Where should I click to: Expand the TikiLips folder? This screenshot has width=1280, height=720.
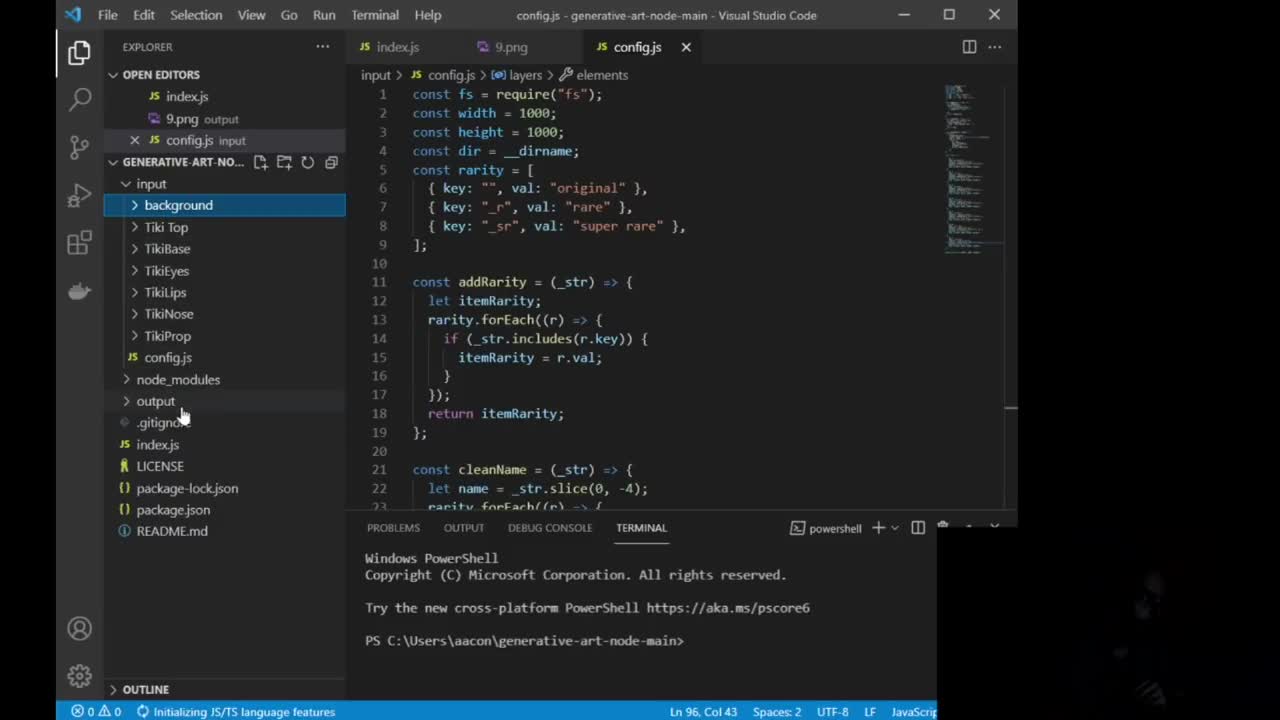[x=165, y=292]
